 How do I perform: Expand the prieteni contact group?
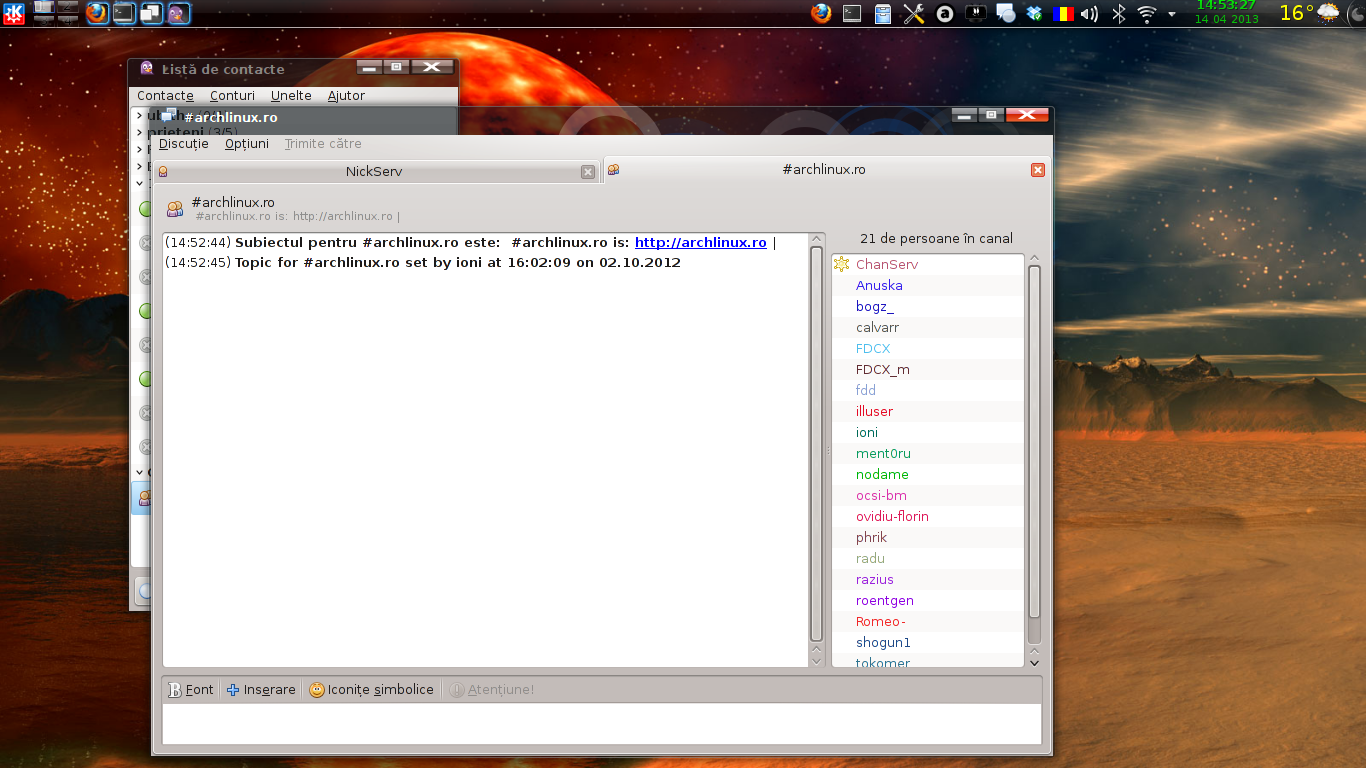139,132
